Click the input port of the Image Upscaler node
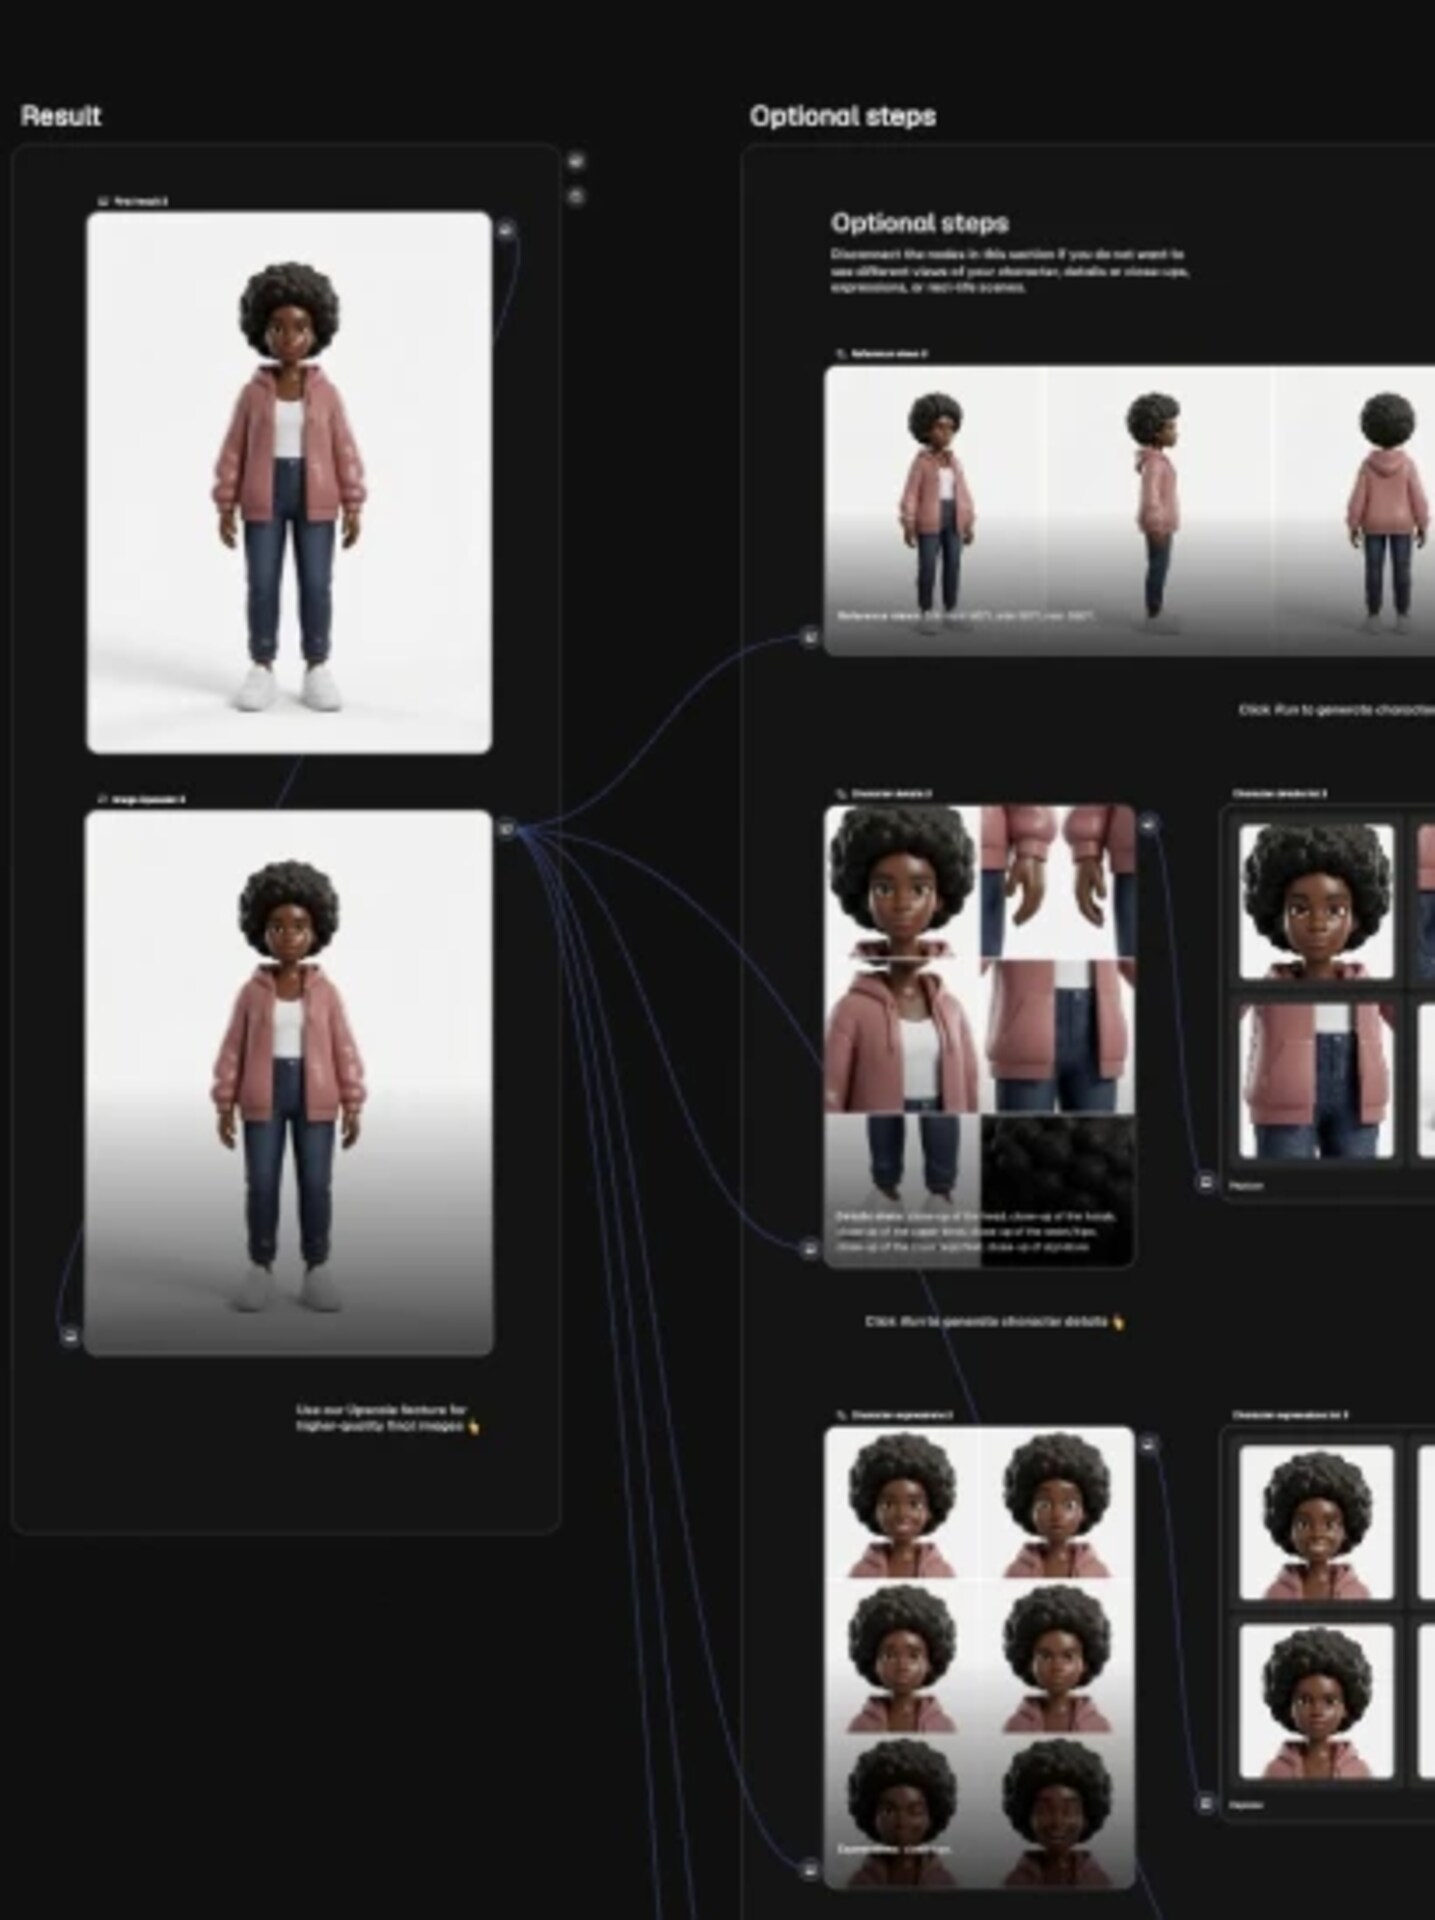This screenshot has width=1435, height=1920. click(70, 1335)
